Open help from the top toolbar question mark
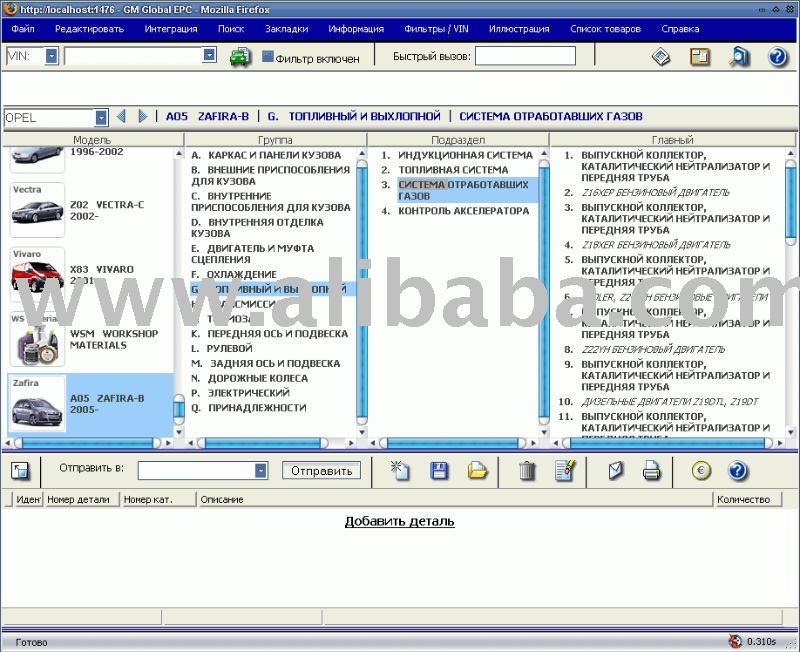 click(x=778, y=56)
